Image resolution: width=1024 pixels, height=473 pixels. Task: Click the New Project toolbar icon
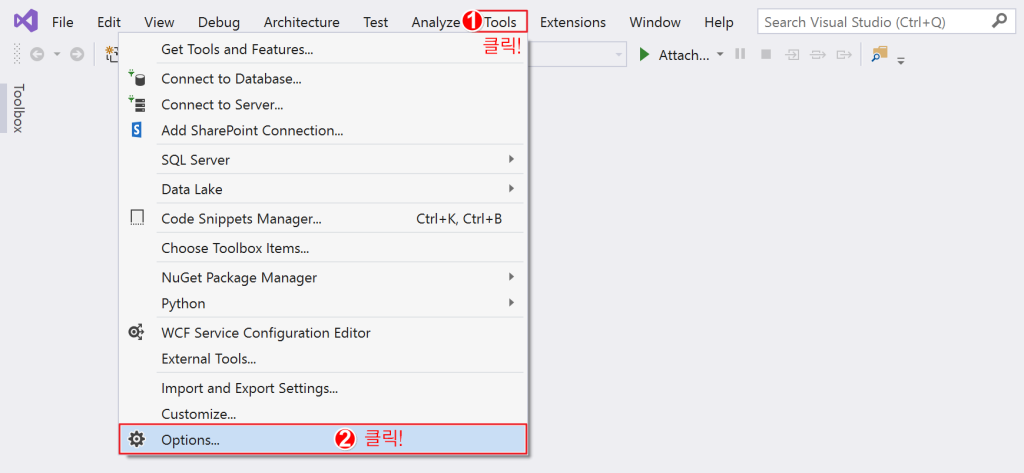[x=111, y=54]
